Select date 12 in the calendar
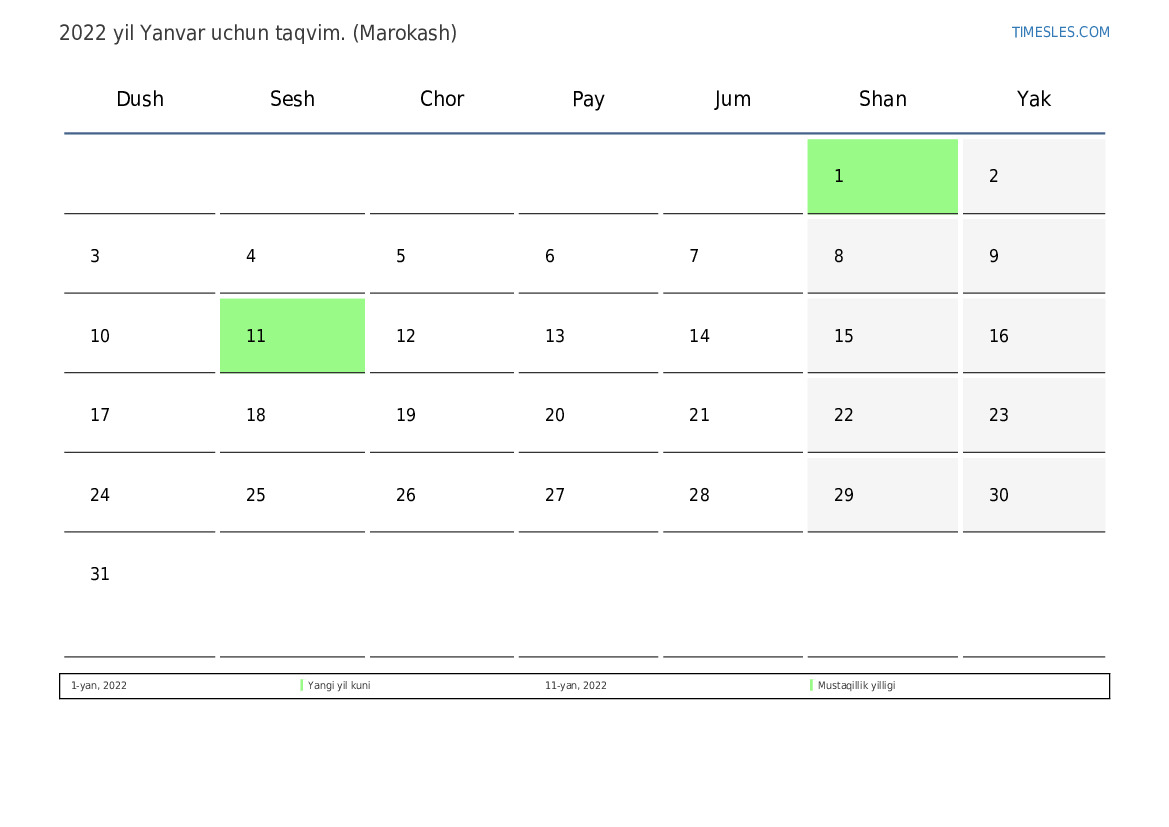Screen dimensions: 1169x827 441,336
